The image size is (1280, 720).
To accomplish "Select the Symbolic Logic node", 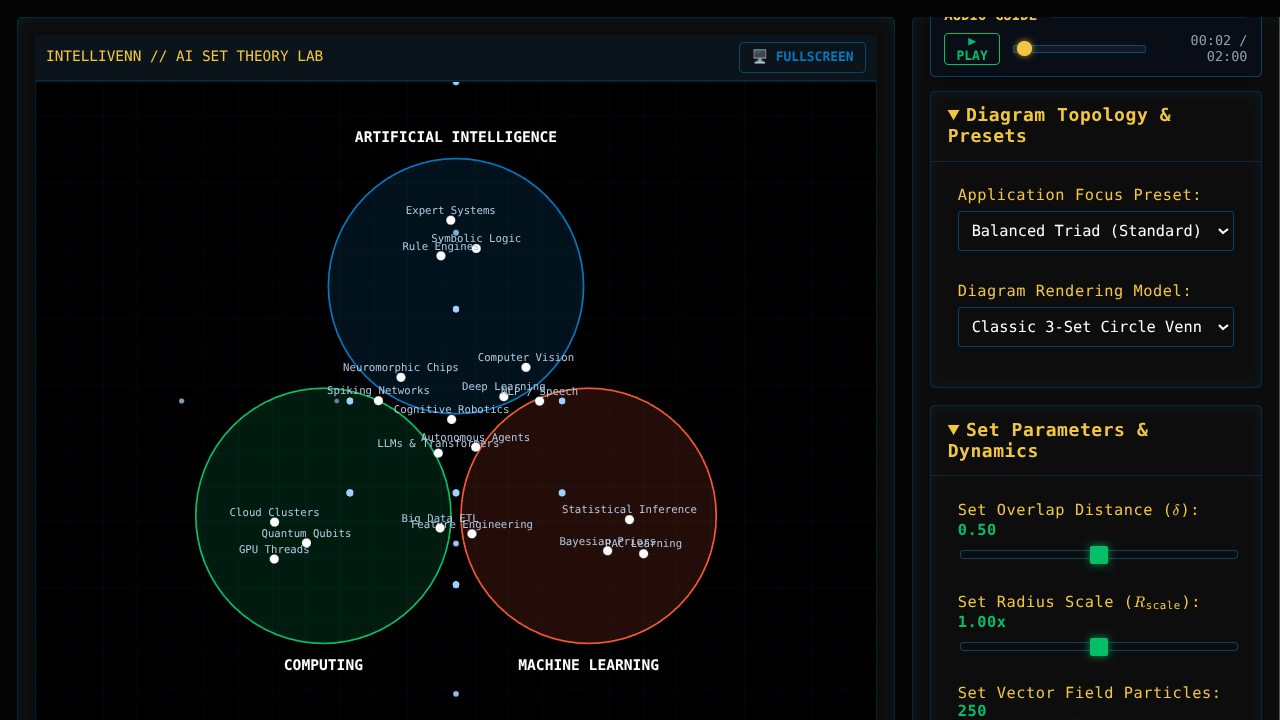I will [x=476, y=248].
